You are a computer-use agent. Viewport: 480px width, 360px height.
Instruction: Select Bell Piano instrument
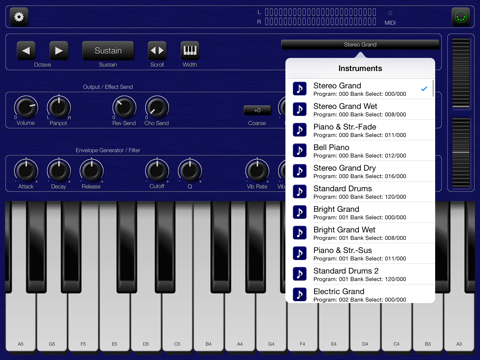pos(360,151)
